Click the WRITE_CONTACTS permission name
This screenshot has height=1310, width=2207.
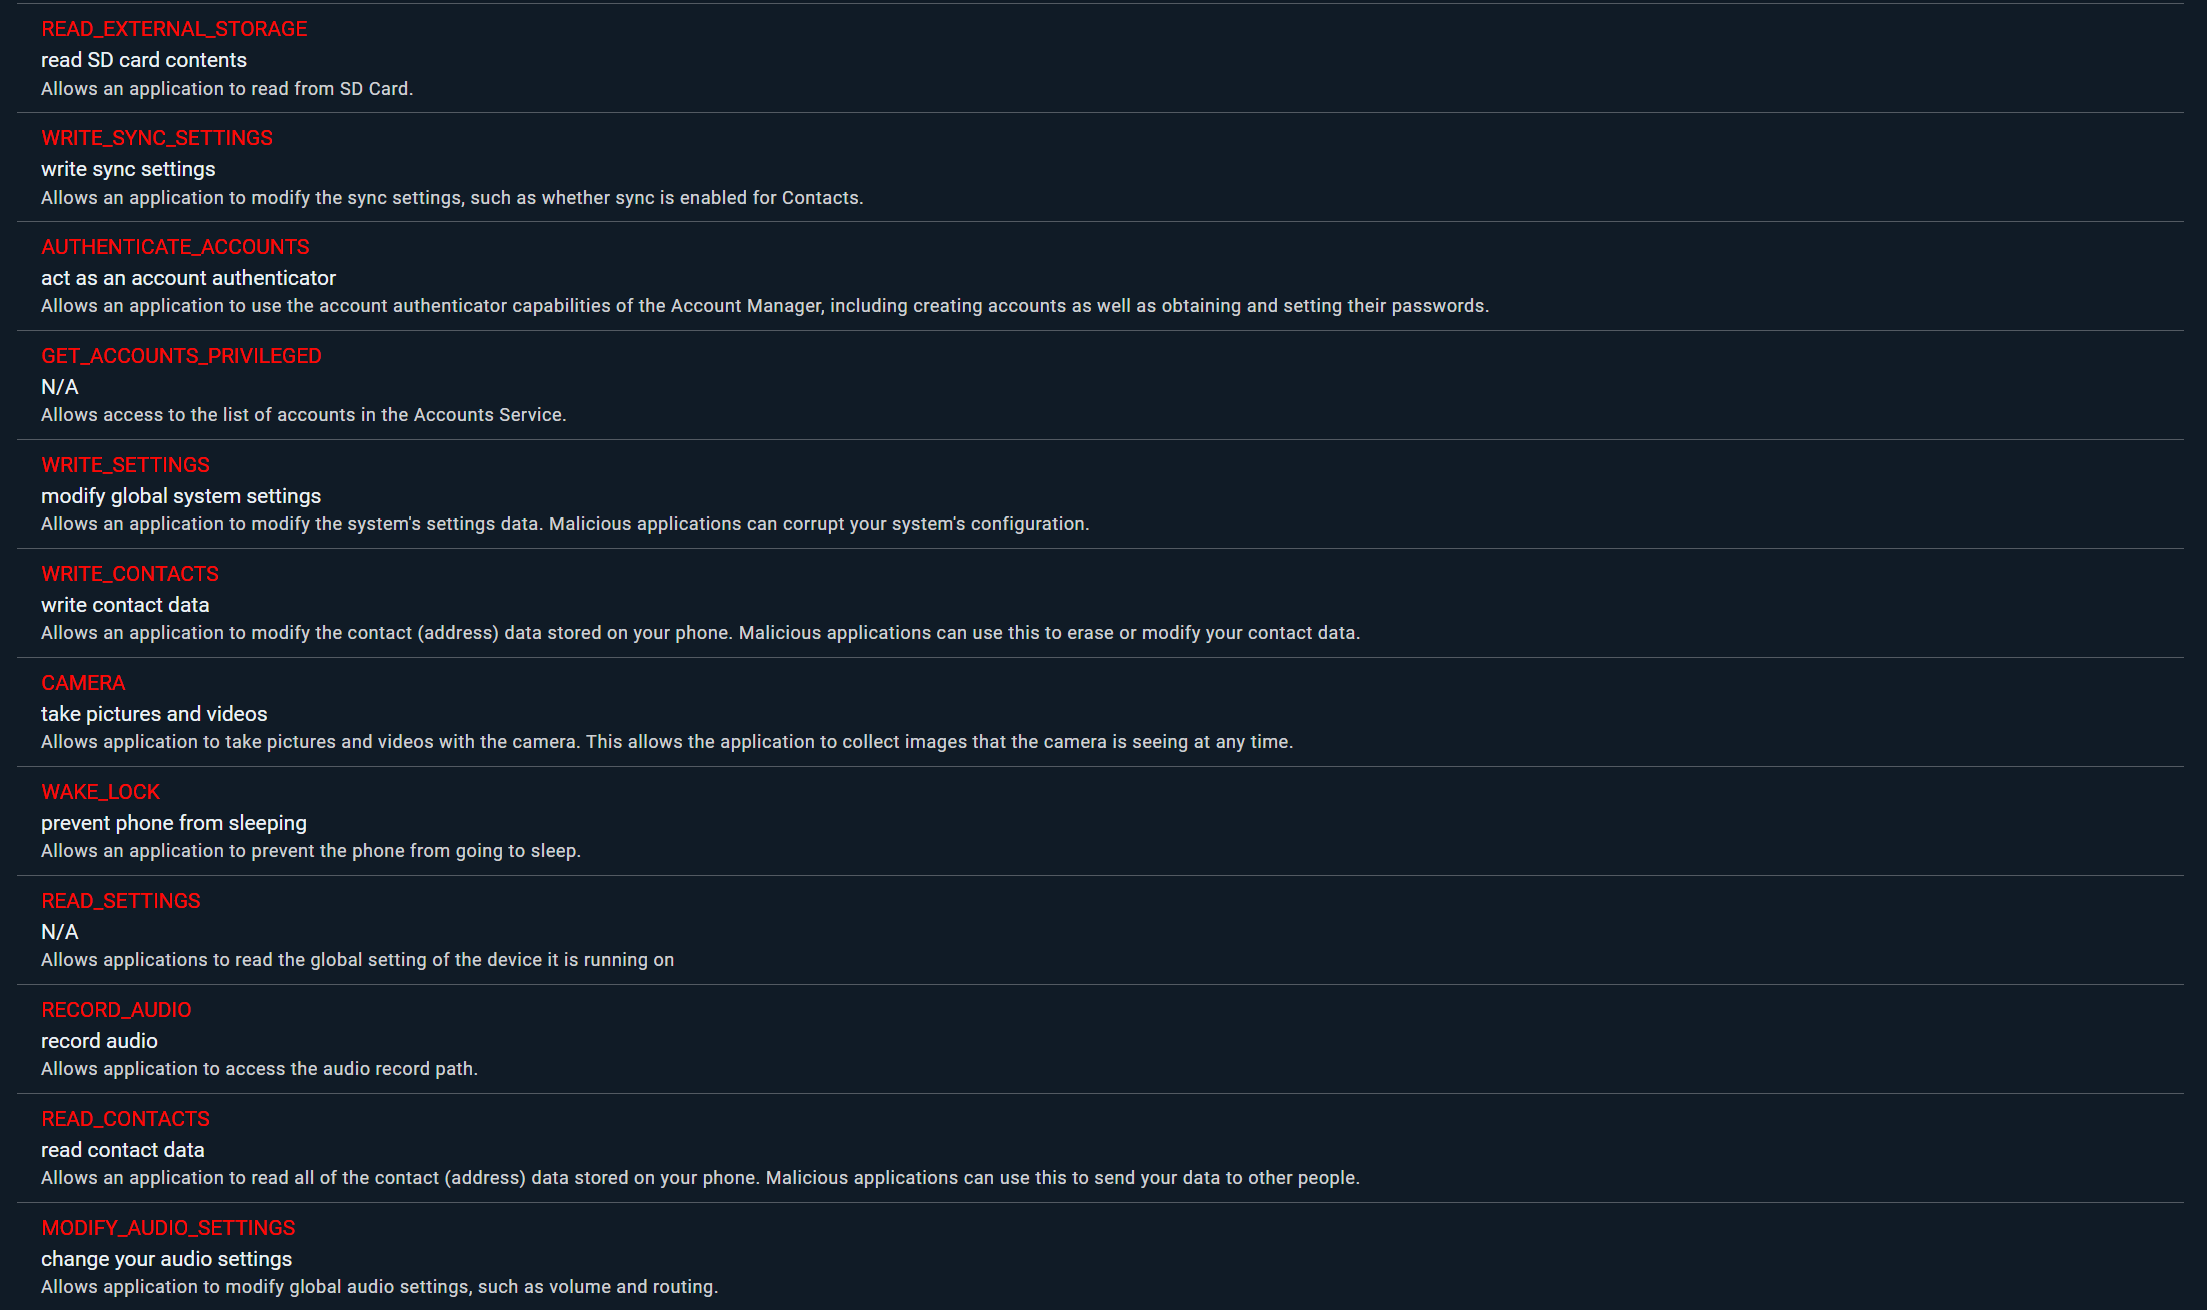[130, 574]
